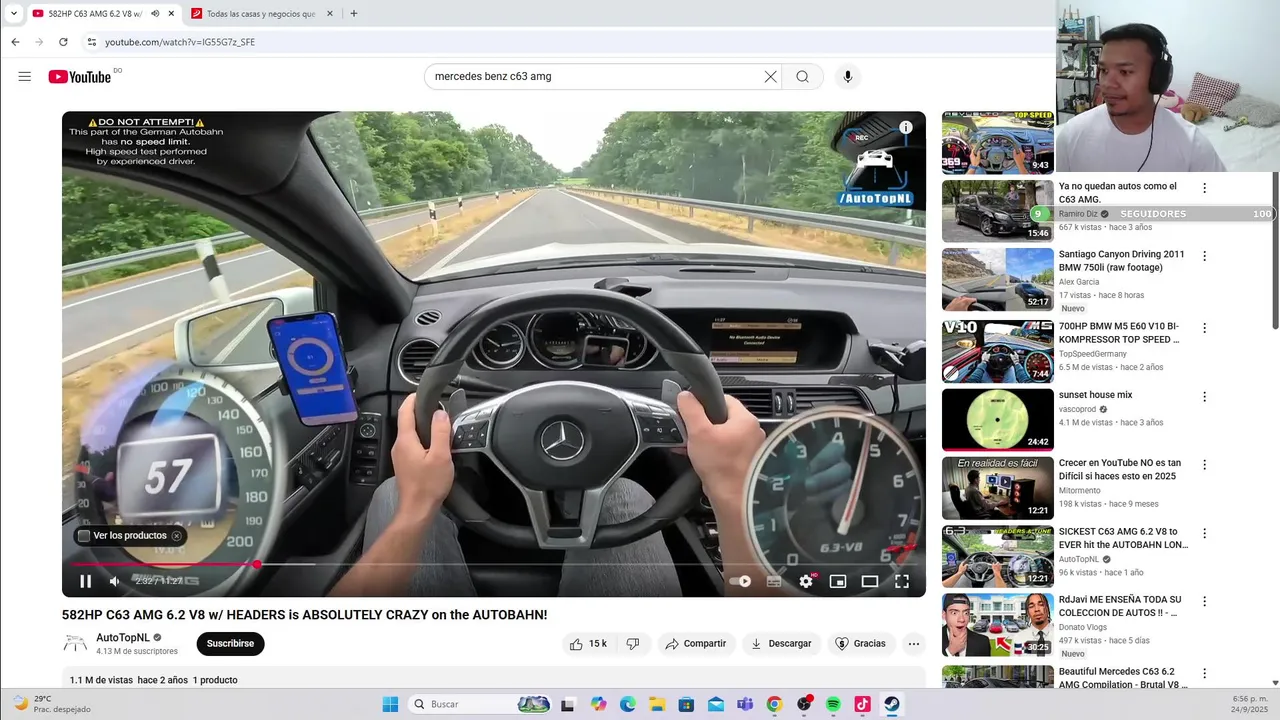
Task: Open the miniplayer
Action: pos(838,581)
